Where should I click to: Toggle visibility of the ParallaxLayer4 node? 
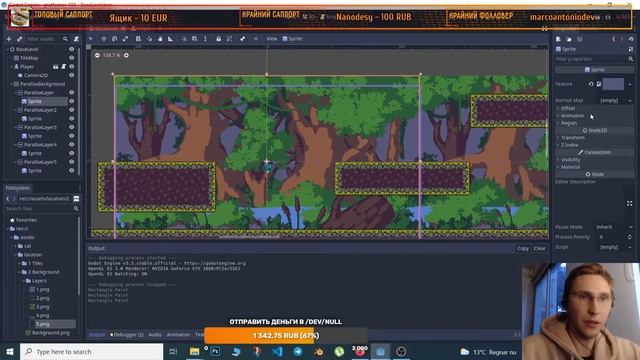pos(71,144)
